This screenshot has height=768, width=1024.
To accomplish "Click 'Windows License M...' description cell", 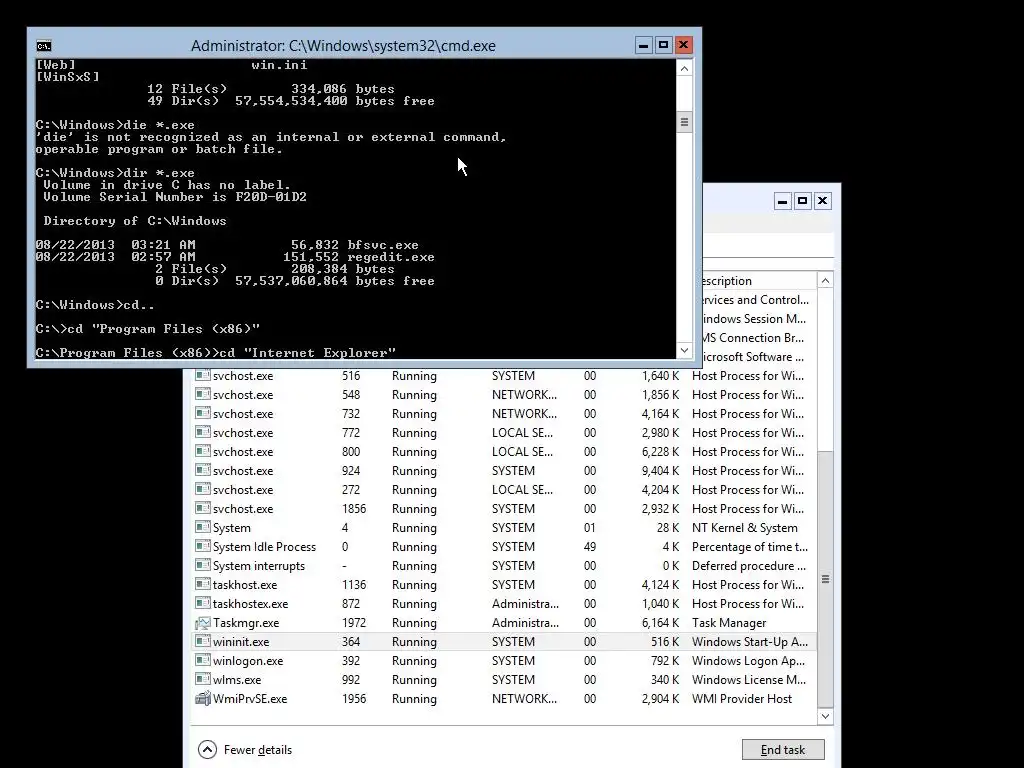I will [x=749, y=680].
